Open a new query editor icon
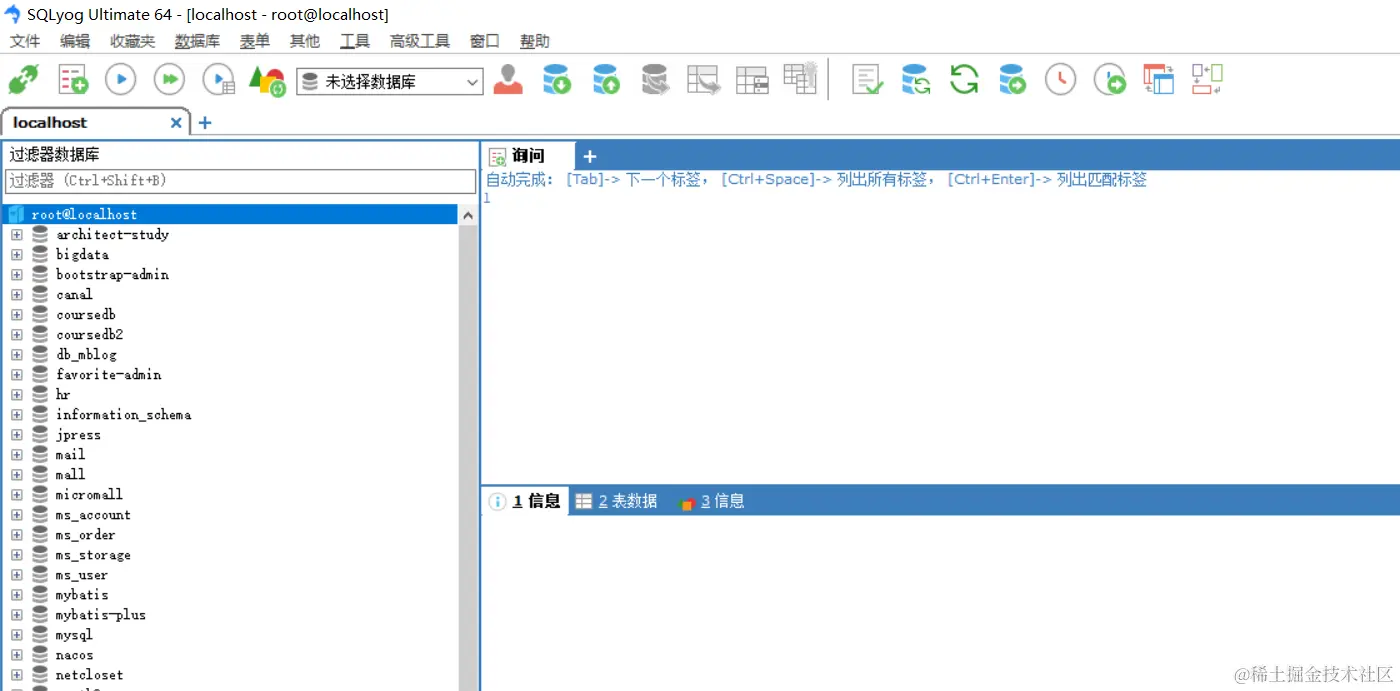1400x691 pixels. (x=72, y=80)
